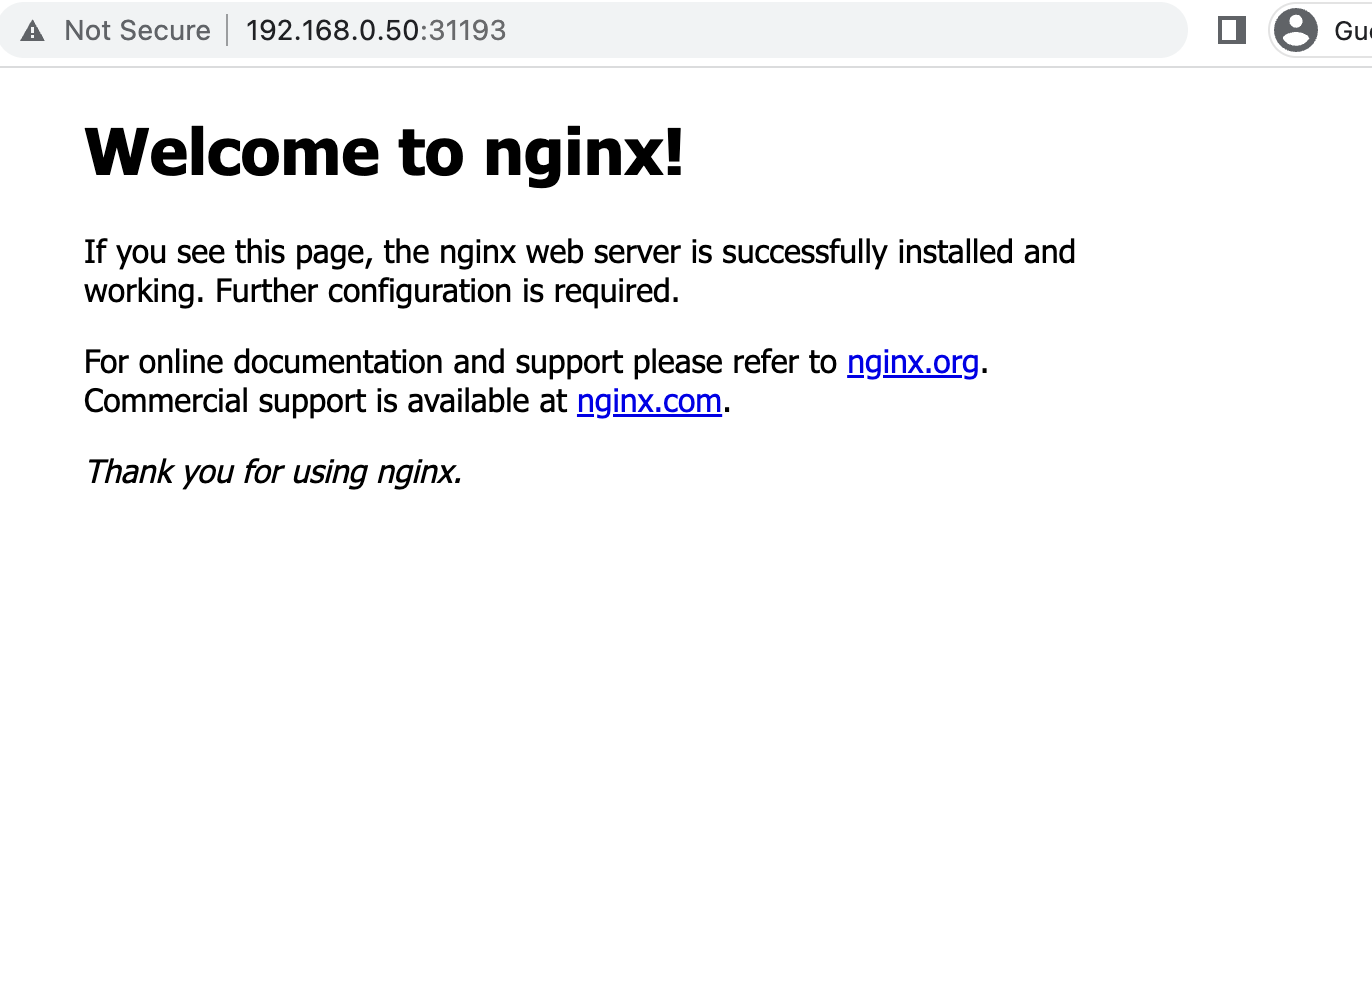The height and width of the screenshot is (990, 1372).
Task: Click the Welcome to nginx! heading
Action: tap(384, 153)
